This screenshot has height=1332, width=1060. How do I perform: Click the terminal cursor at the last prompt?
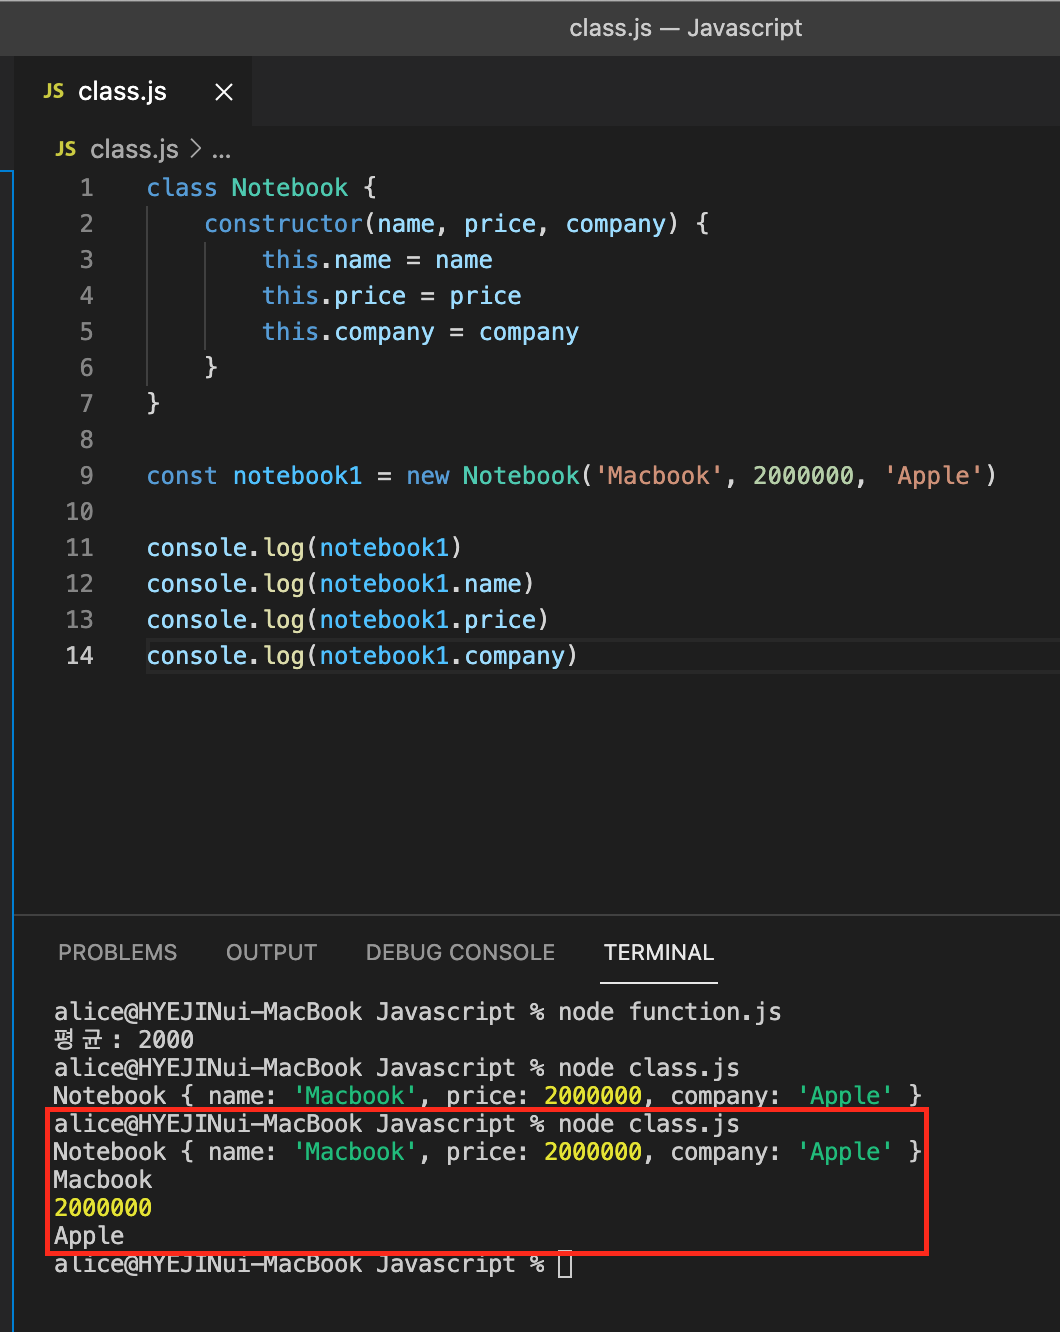(x=565, y=1265)
